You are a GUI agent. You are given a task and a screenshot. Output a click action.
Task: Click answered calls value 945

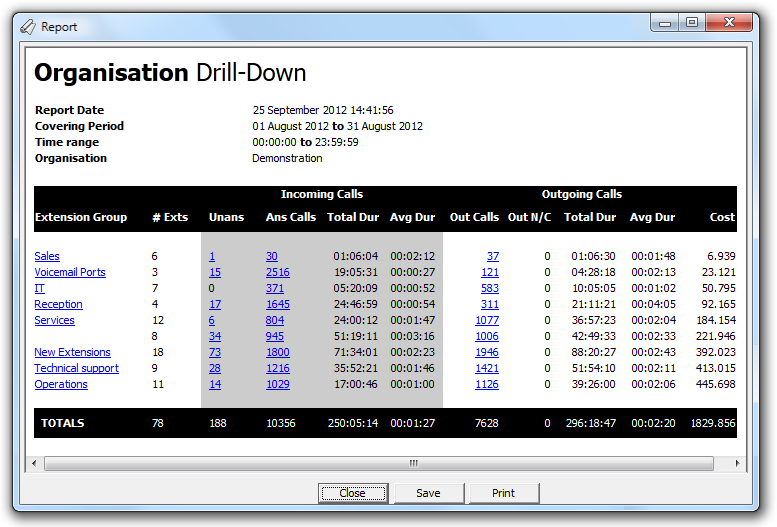[275, 336]
